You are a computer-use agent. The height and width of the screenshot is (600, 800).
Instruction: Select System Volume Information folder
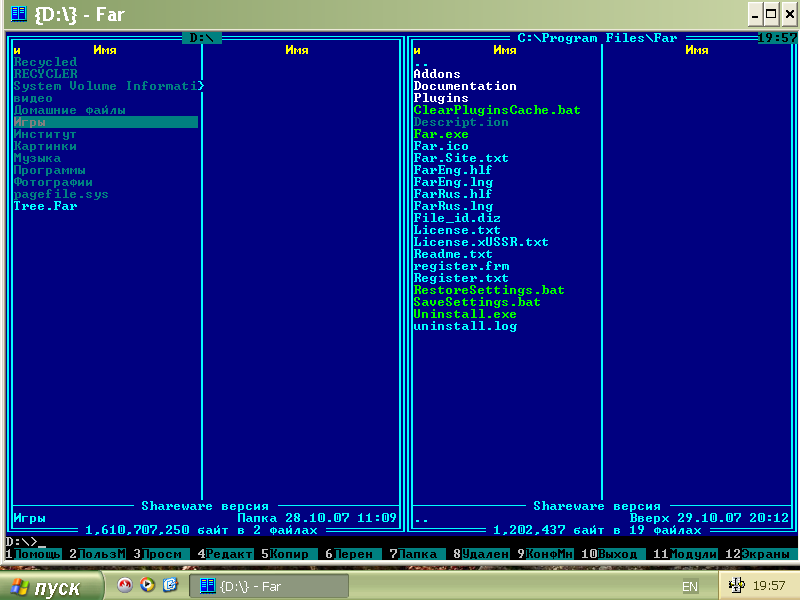109,86
